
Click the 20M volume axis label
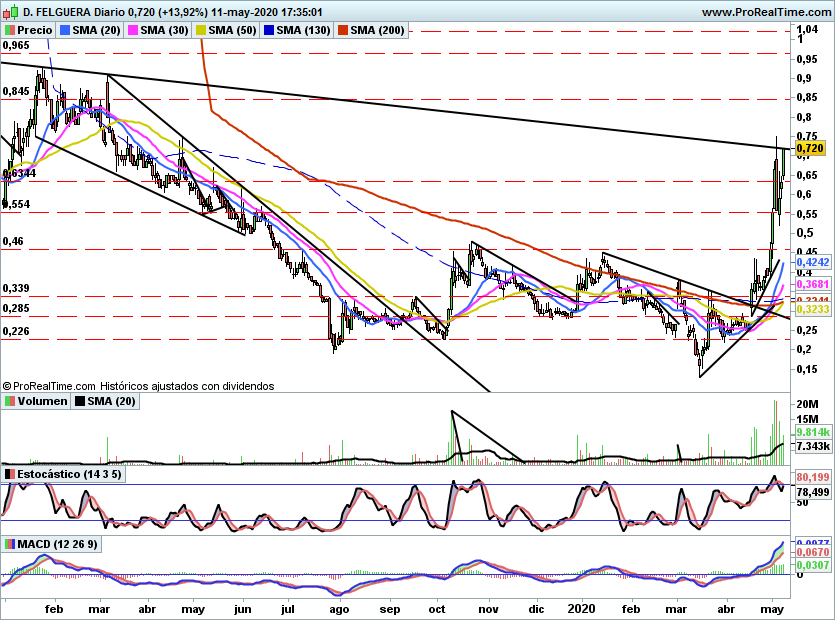pos(807,404)
